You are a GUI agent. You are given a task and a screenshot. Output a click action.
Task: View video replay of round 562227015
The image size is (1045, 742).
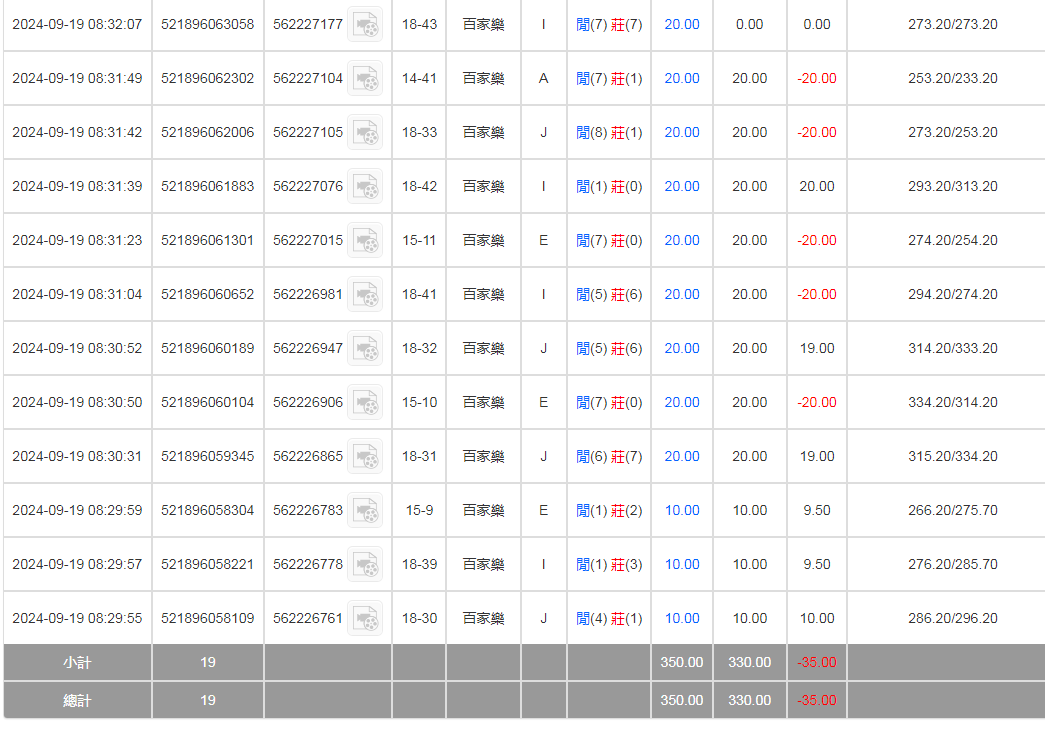[365, 240]
